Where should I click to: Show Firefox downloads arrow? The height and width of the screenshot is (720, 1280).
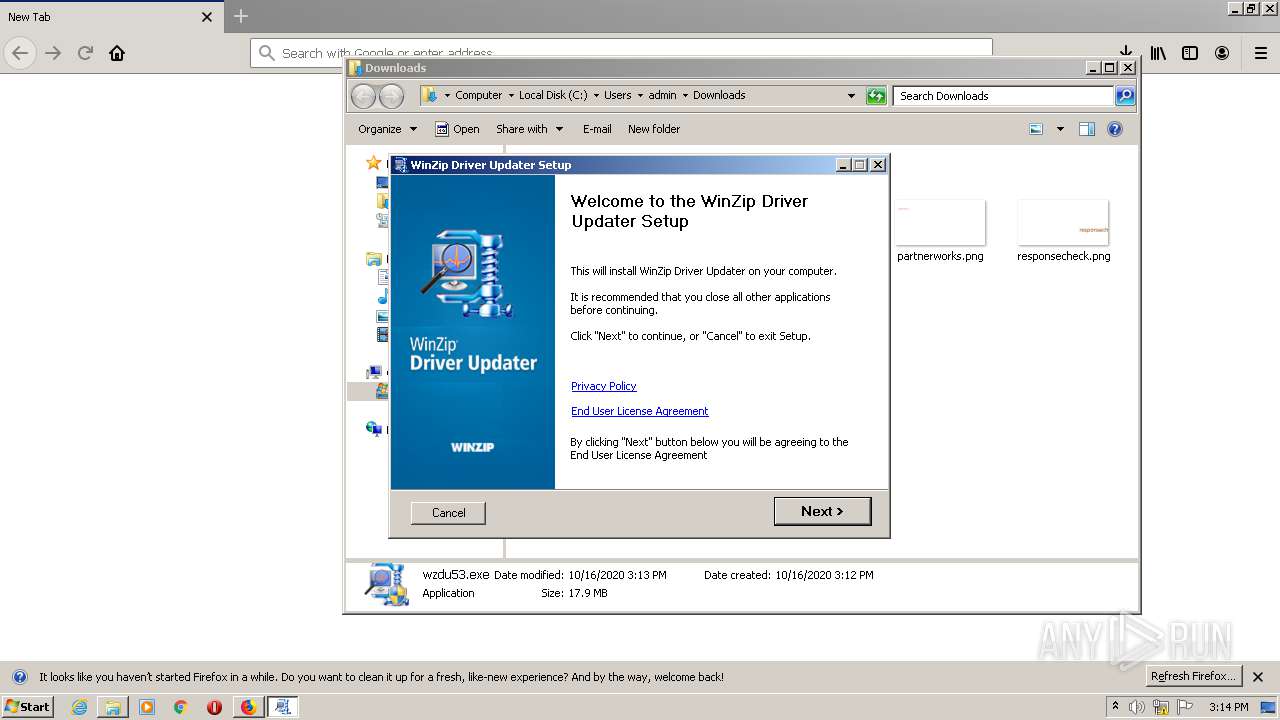(x=1126, y=50)
